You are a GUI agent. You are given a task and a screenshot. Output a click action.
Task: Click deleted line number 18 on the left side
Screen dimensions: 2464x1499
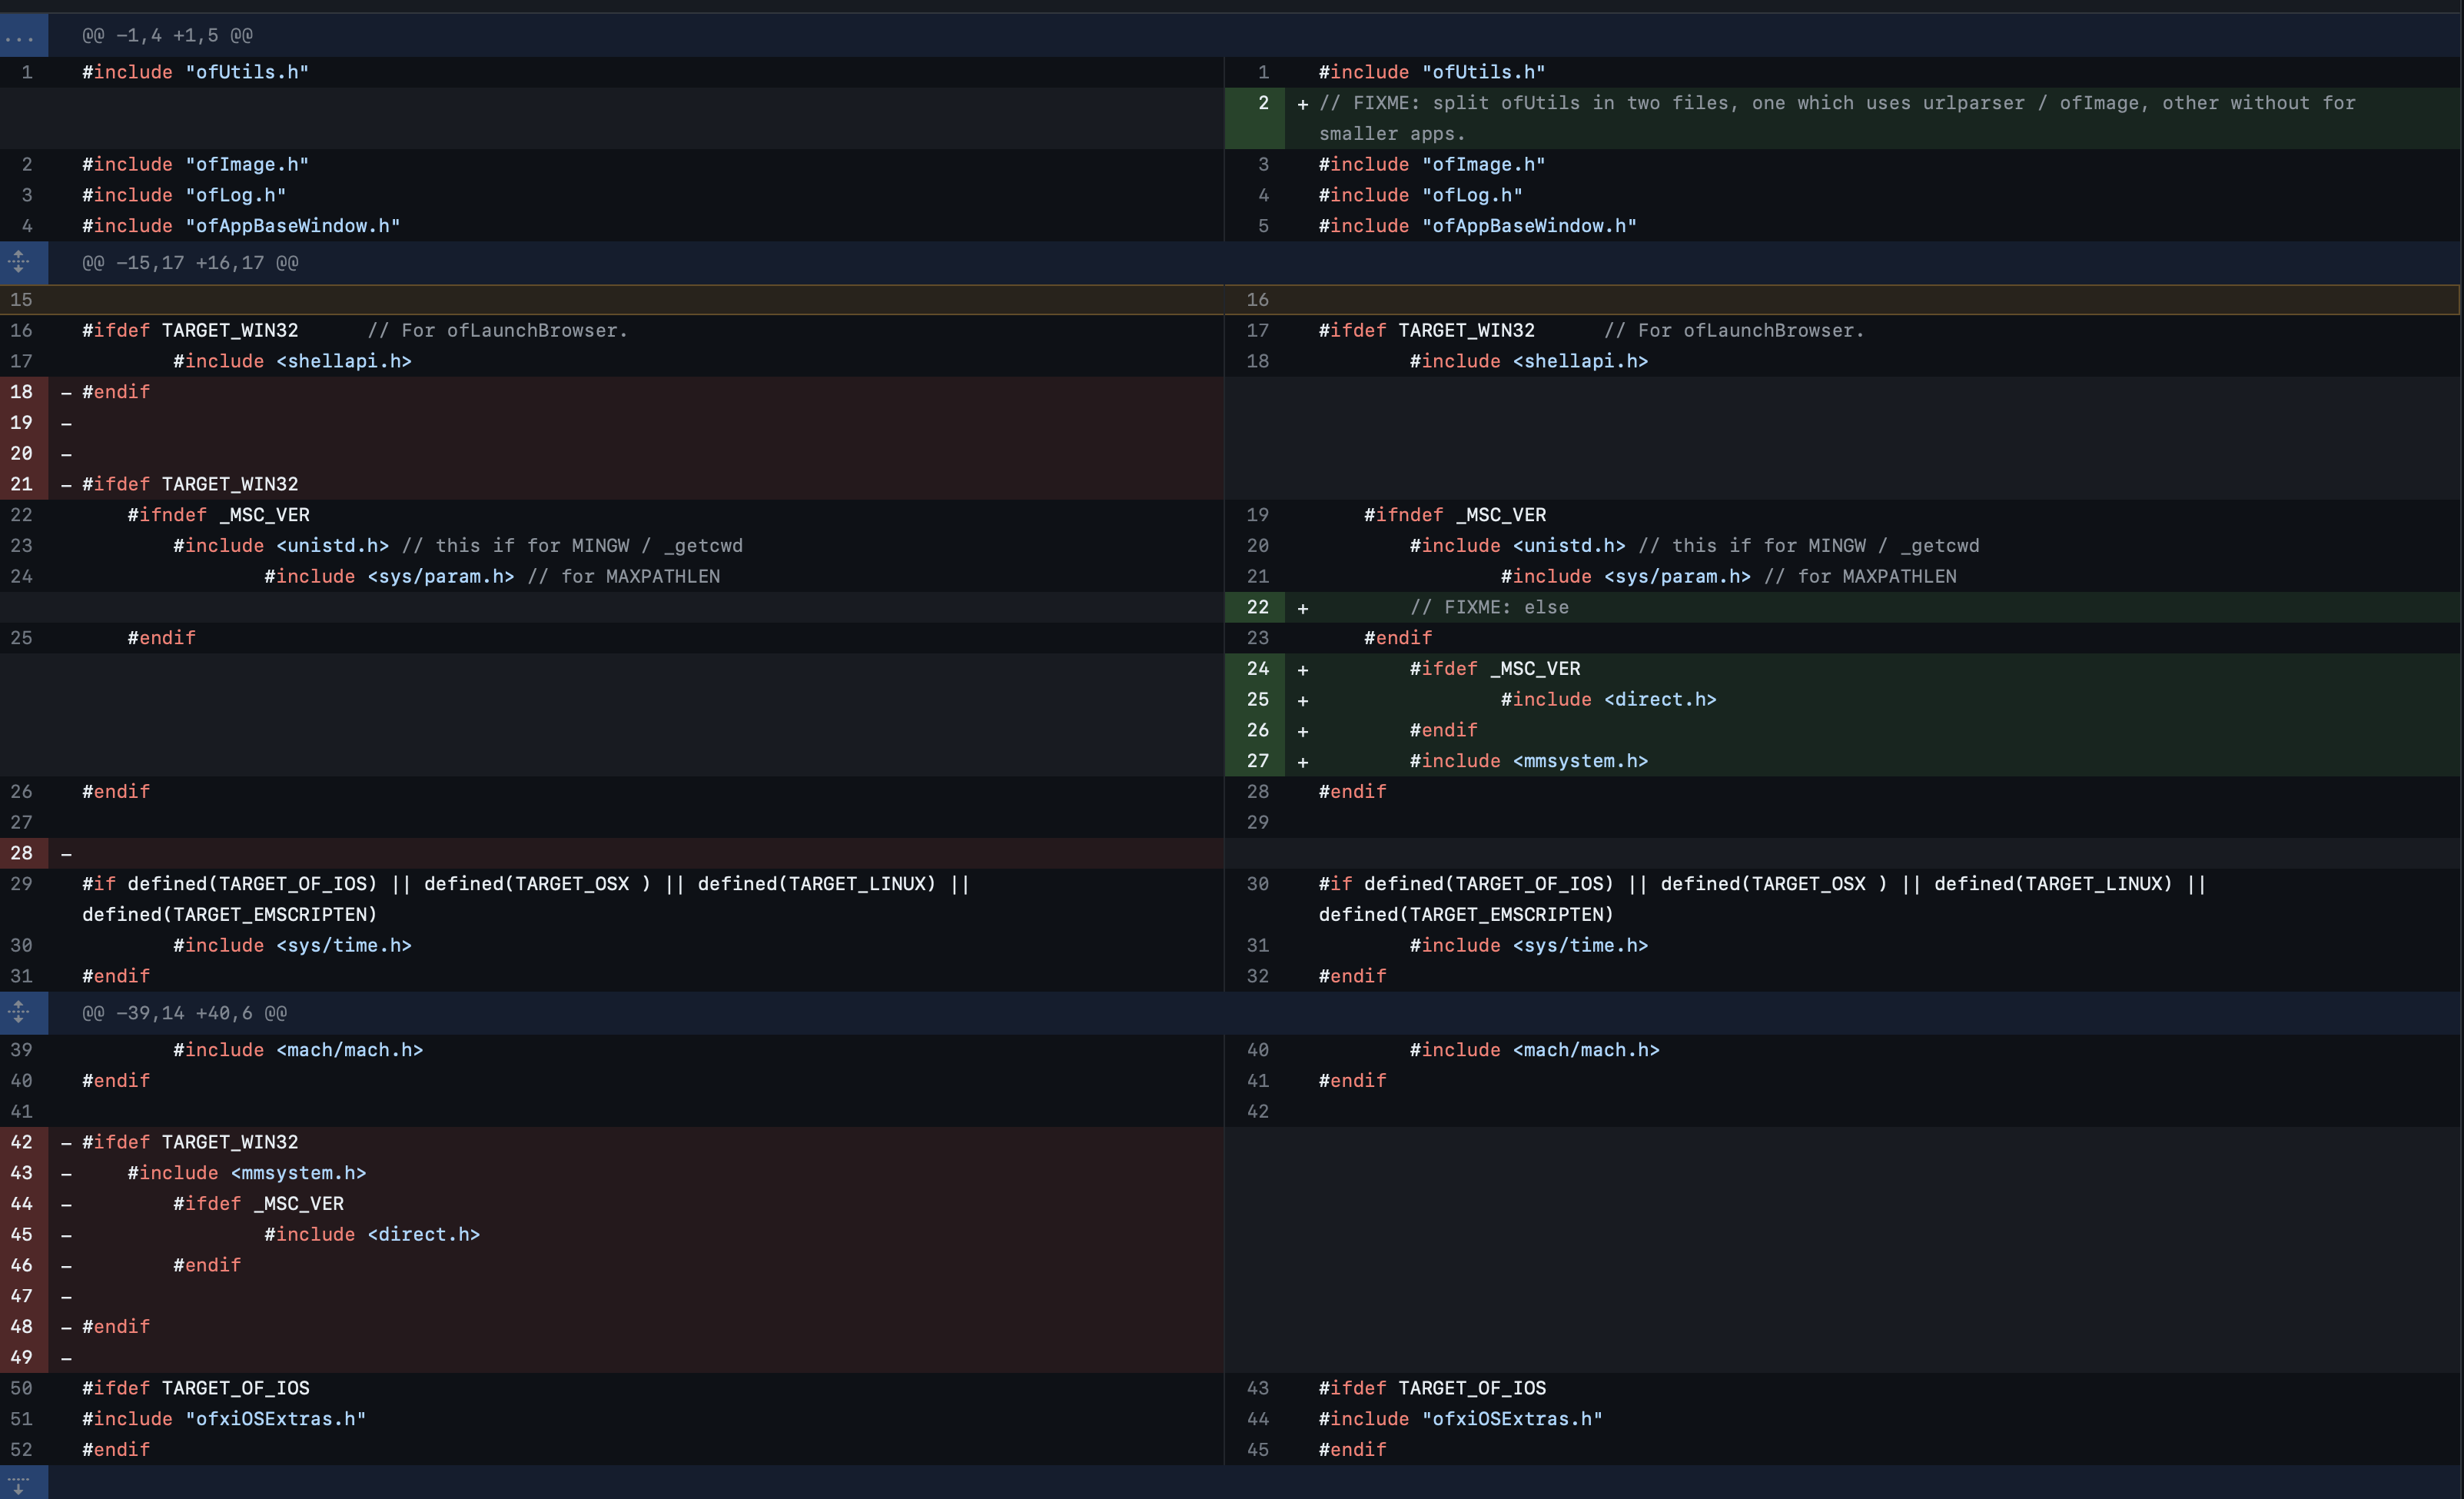click(x=22, y=392)
